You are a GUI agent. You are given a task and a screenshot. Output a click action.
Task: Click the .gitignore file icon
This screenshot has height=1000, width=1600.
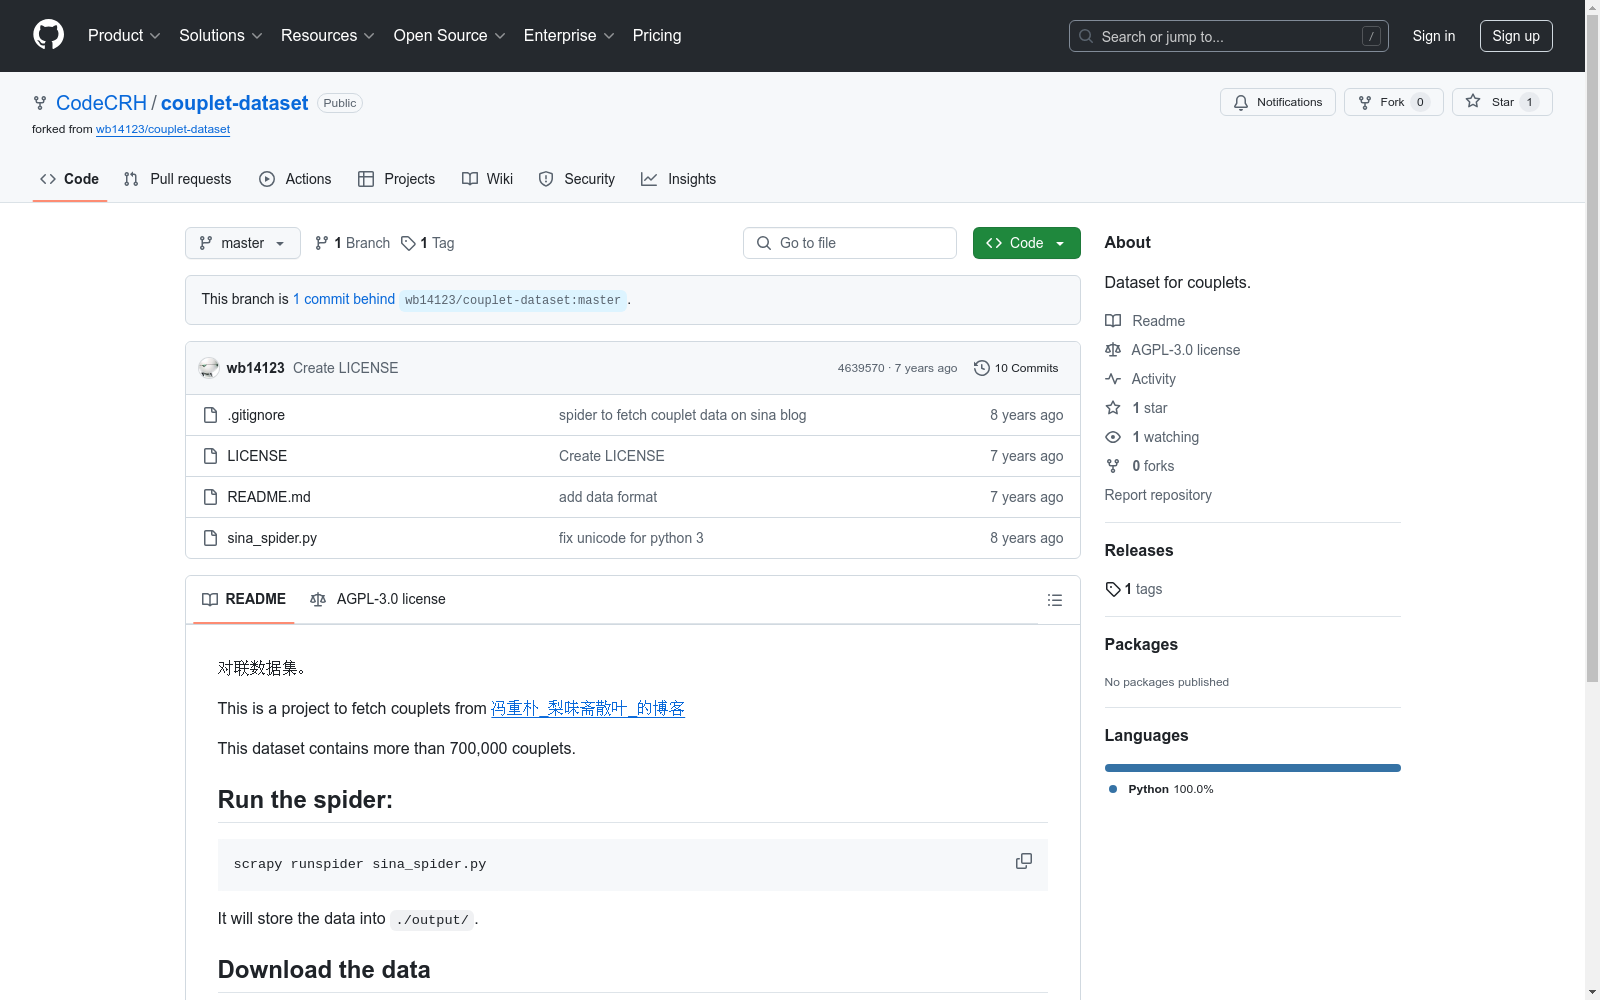pyautogui.click(x=210, y=415)
